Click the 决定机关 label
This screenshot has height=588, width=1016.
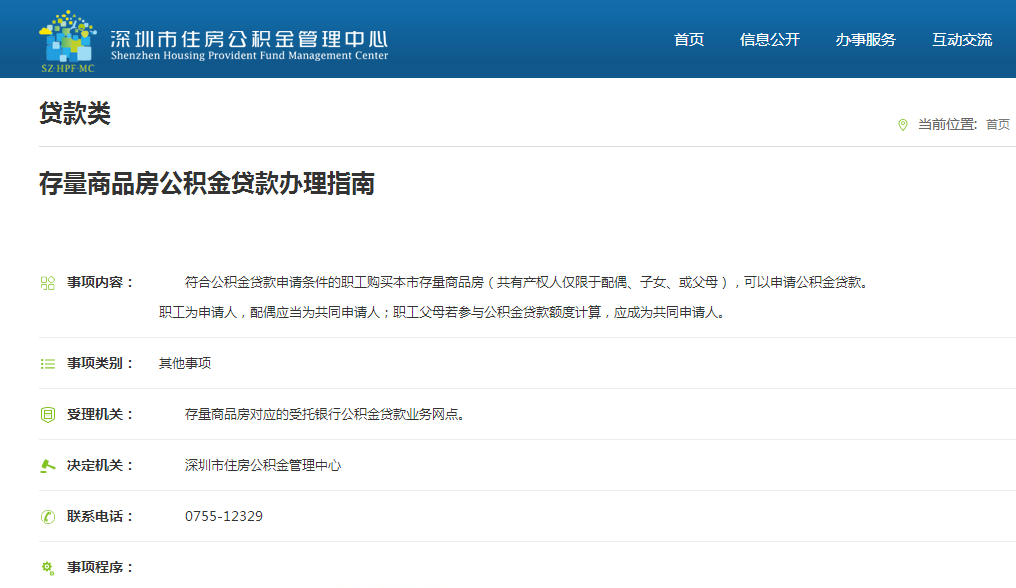pyautogui.click(x=100, y=465)
